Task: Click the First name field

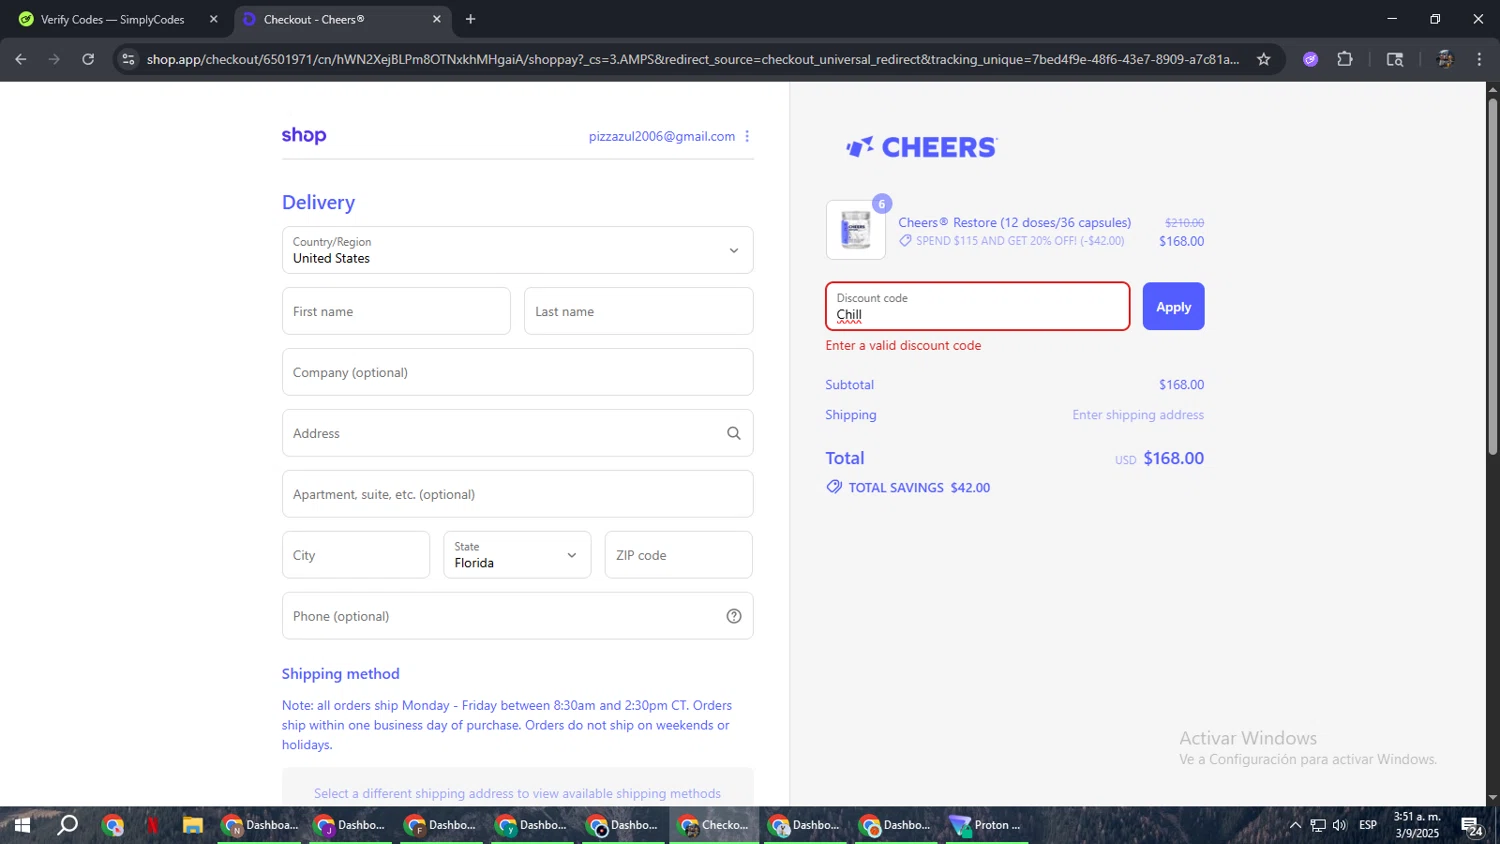Action: 396,311
